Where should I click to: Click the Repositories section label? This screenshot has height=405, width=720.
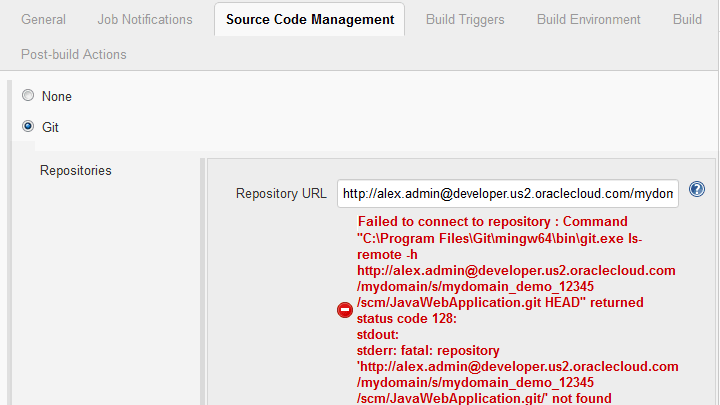click(x=76, y=170)
